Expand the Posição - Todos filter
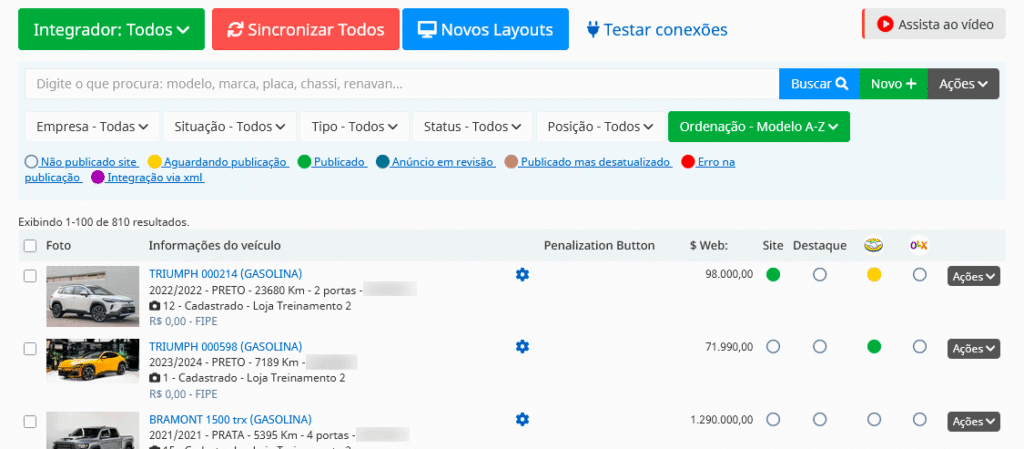Image resolution: width=1024 pixels, height=449 pixels. pos(601,127)
